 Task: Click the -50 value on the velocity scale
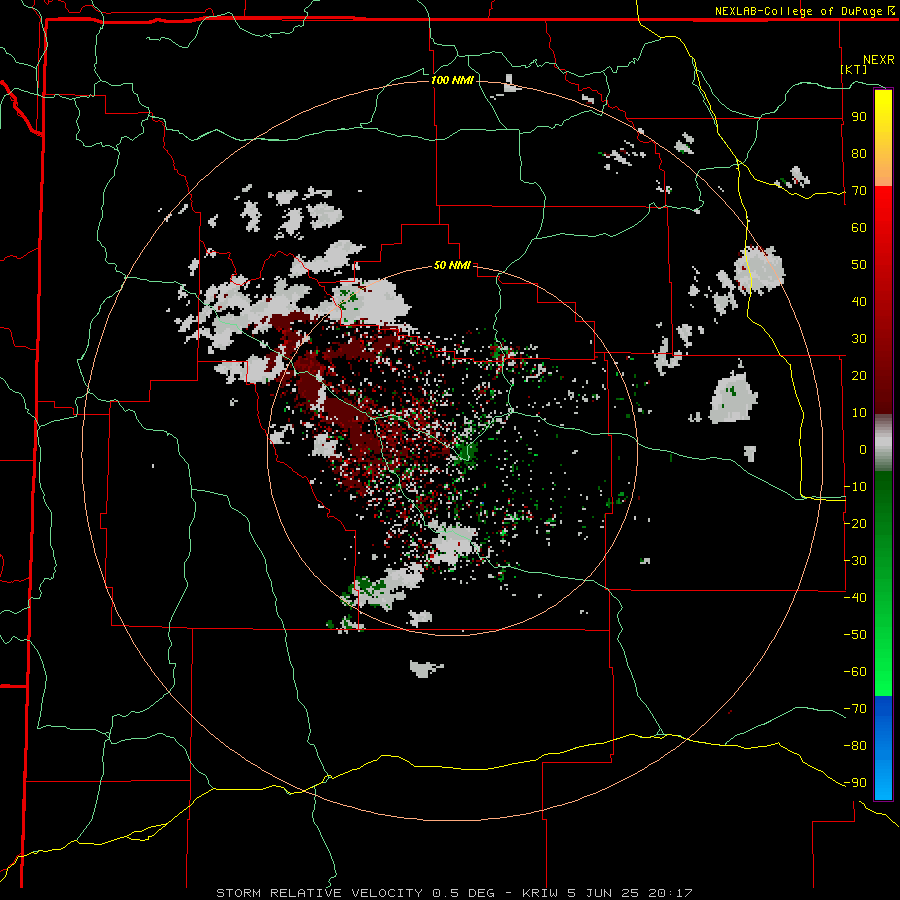[x=855, y=634]
